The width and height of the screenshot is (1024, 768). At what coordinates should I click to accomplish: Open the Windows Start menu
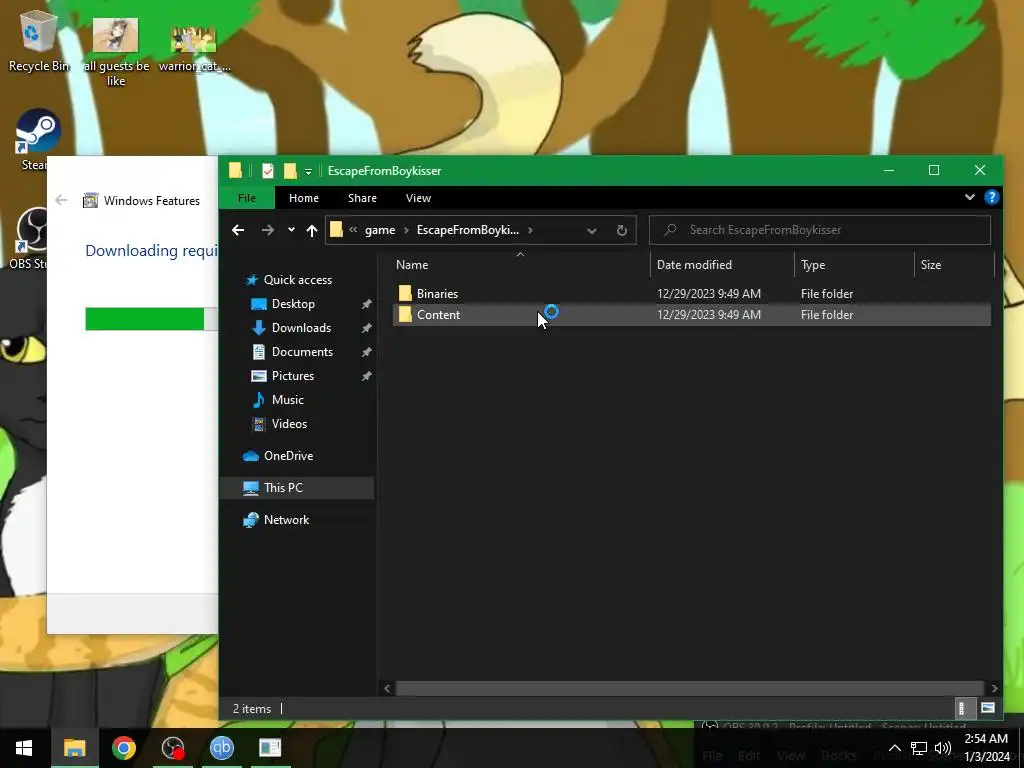pos(24,748)
